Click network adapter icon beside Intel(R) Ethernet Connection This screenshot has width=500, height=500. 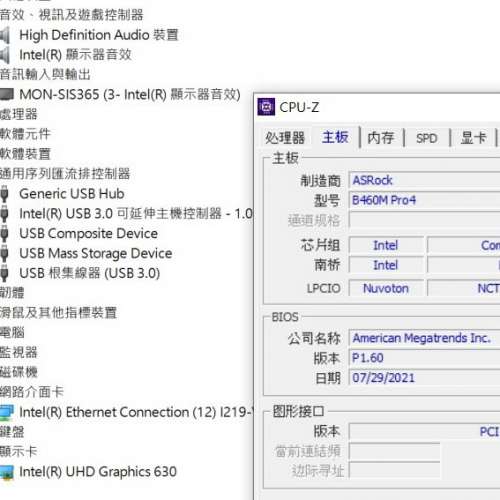tap(7, 412)
